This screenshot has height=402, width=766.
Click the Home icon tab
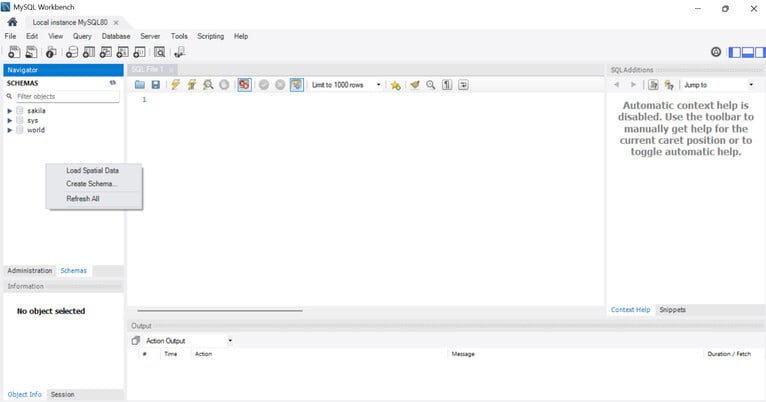coord(12,22)
